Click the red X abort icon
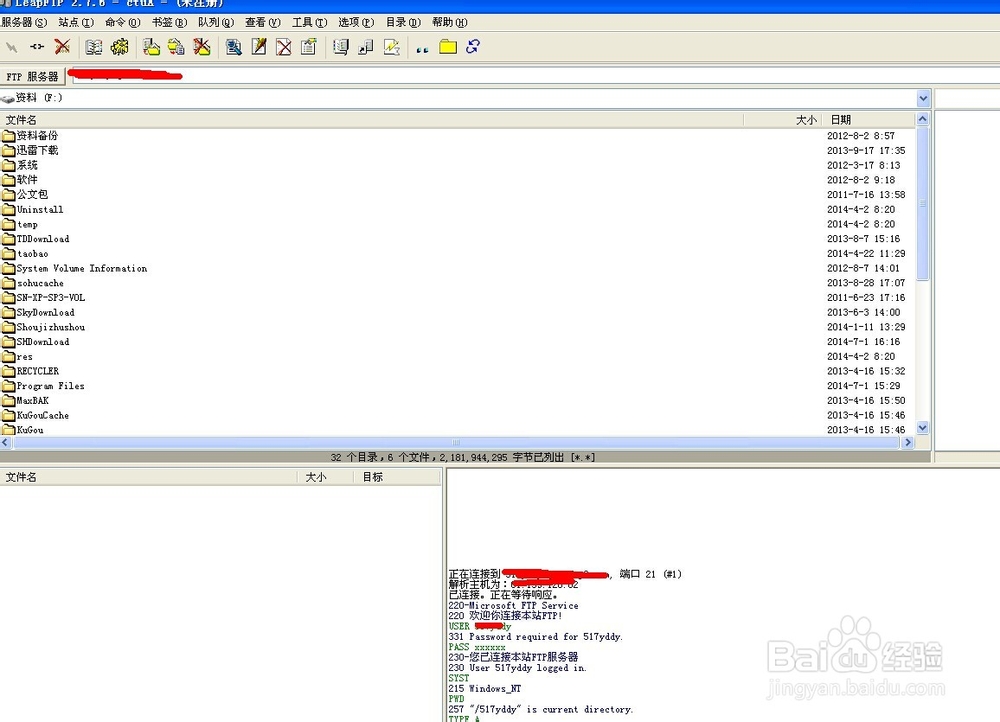This screenshot has width=1000, height=722. (62, 47)
